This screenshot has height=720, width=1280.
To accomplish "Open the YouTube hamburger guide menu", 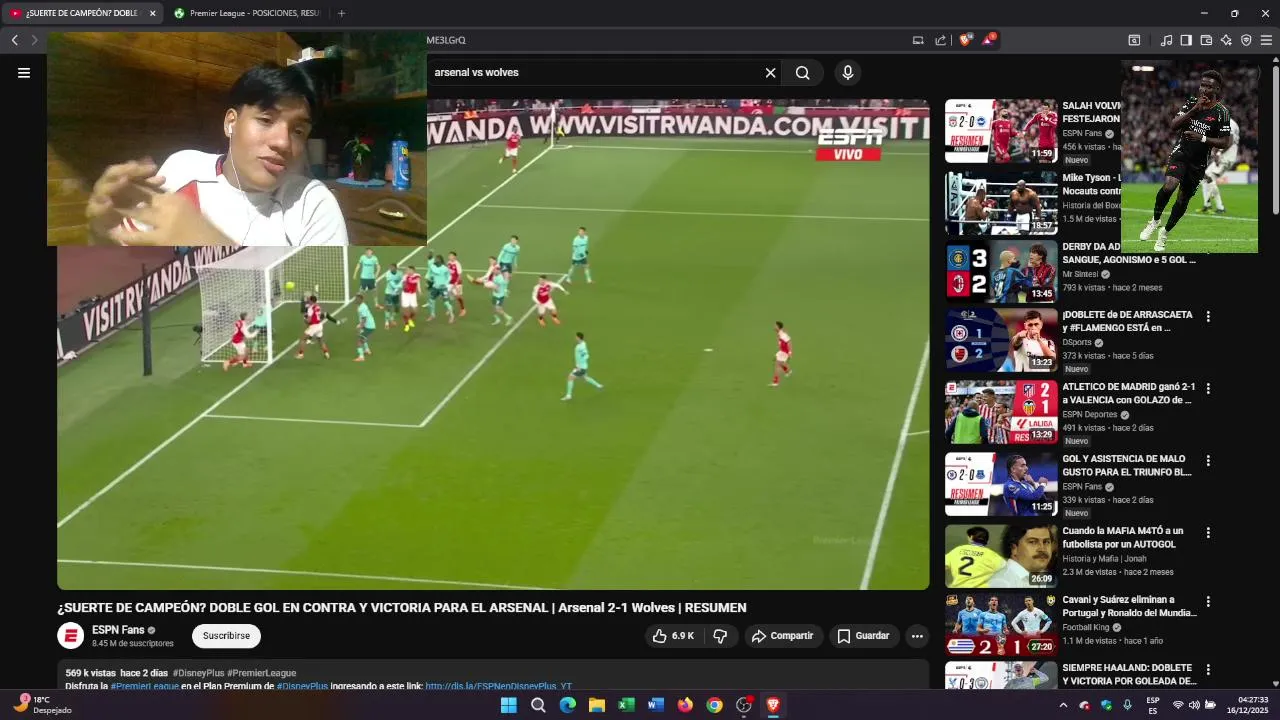I will [24, 73].
